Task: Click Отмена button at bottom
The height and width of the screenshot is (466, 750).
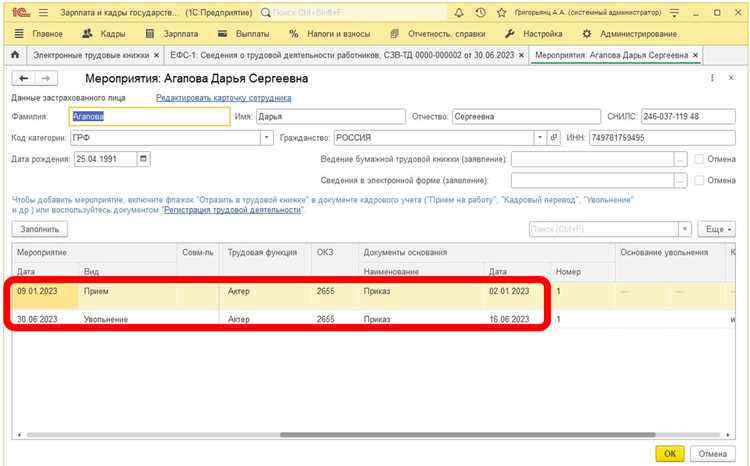Action: tap(712, 453)
